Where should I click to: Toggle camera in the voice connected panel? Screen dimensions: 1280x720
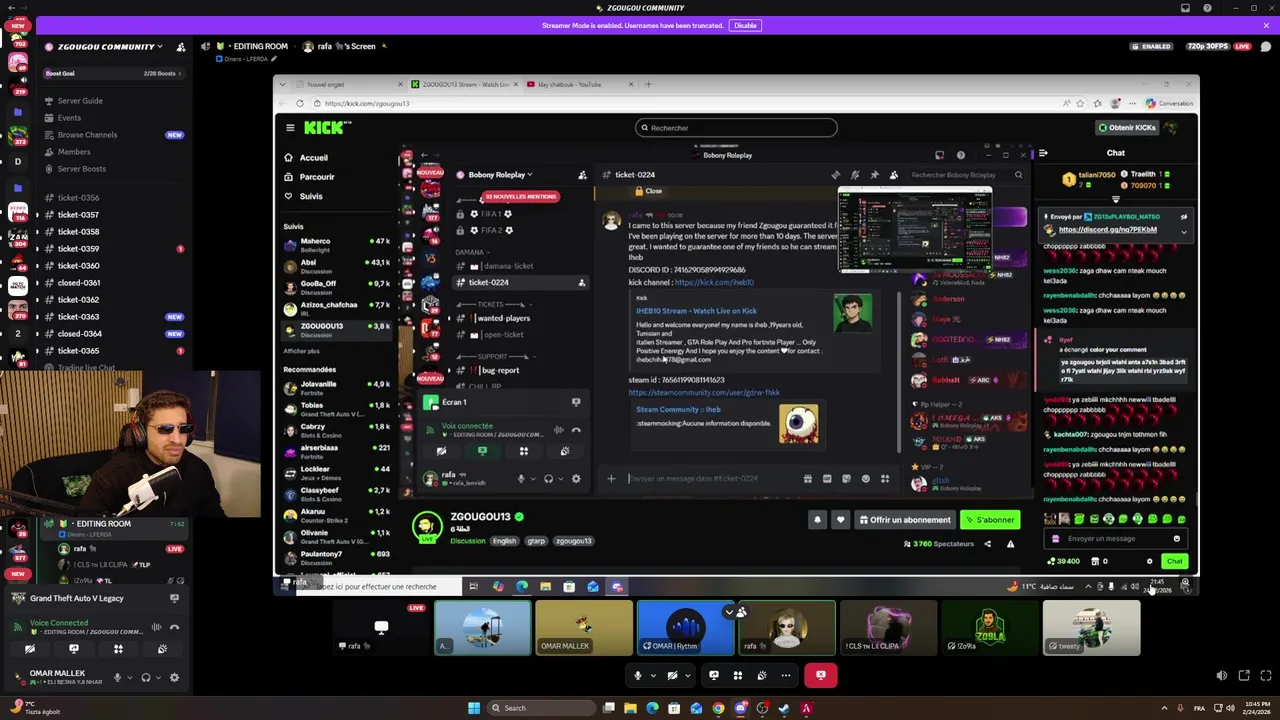pyautogui.click(x=30, y=649)
